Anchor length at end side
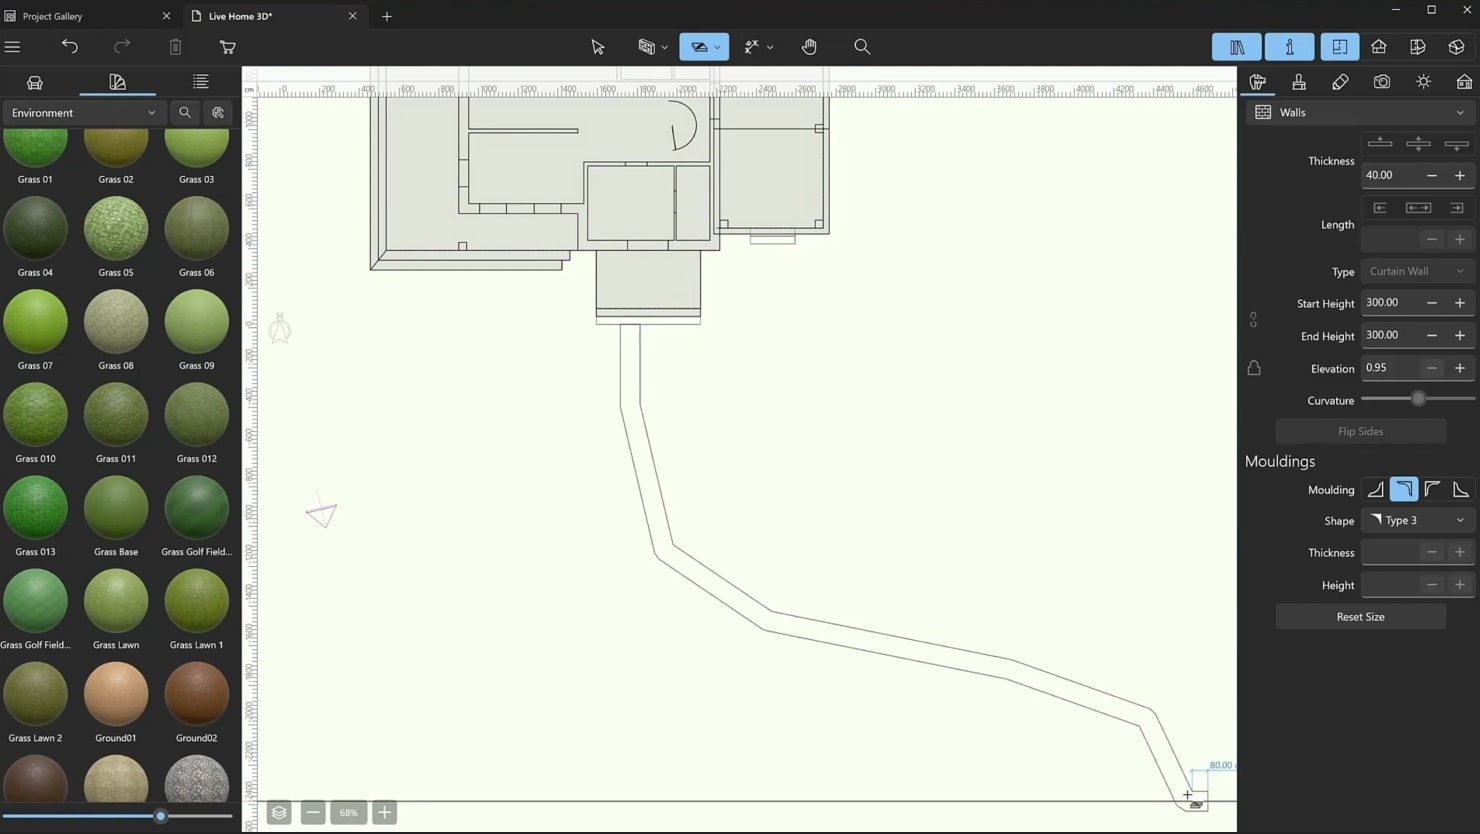1480x834 pixels. coord(1457,208)
